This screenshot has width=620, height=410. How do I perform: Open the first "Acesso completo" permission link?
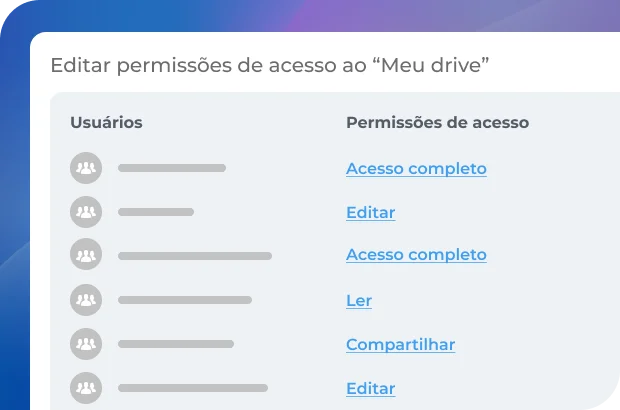point(416,168)
